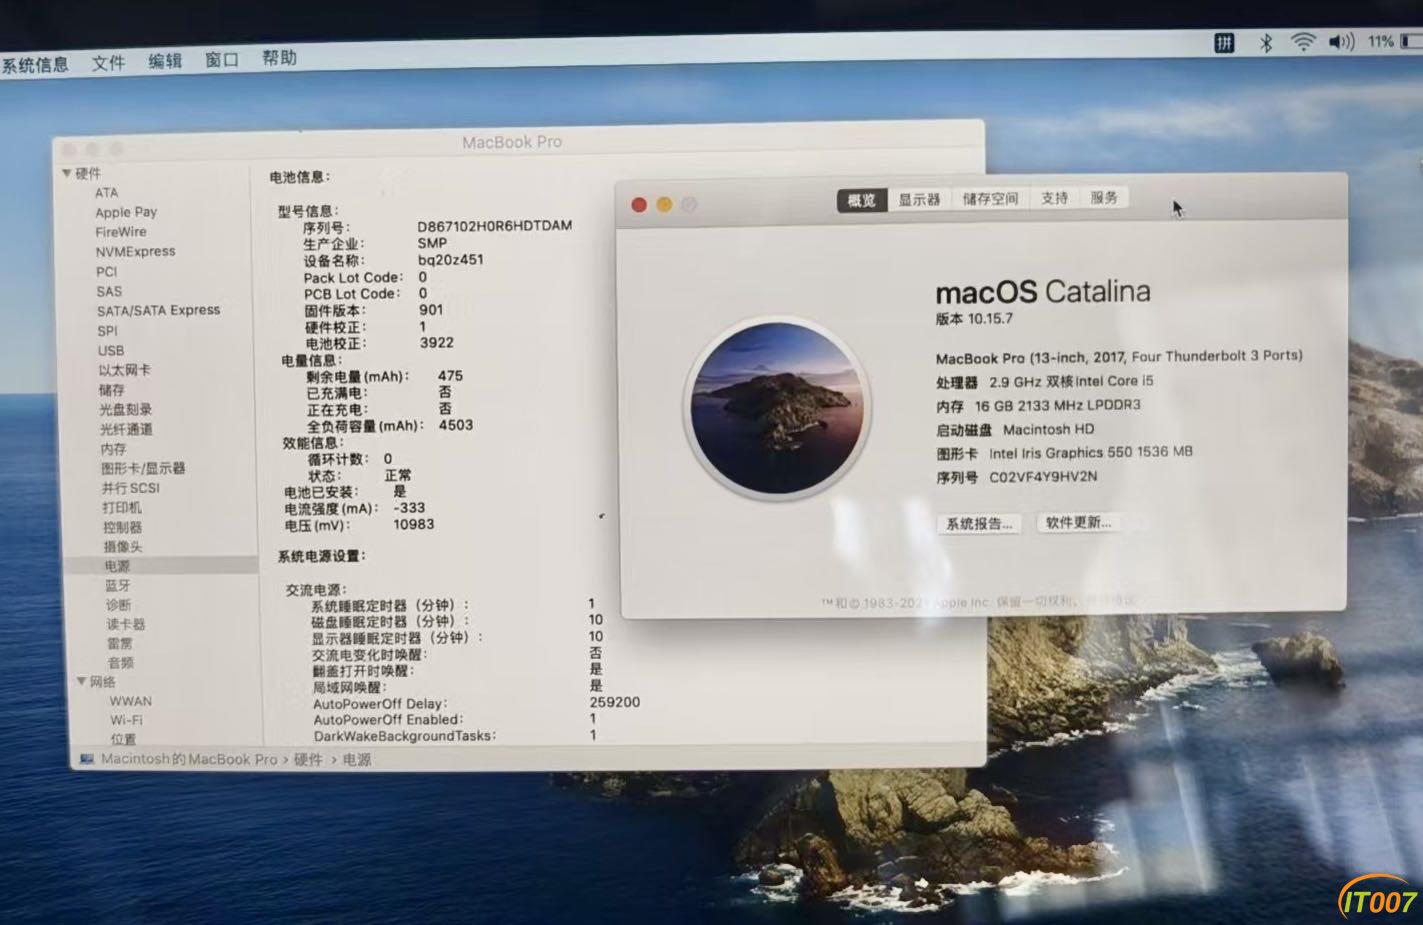Click the AutoPowerOff Delay value 259200

click(x=614, y=702)
